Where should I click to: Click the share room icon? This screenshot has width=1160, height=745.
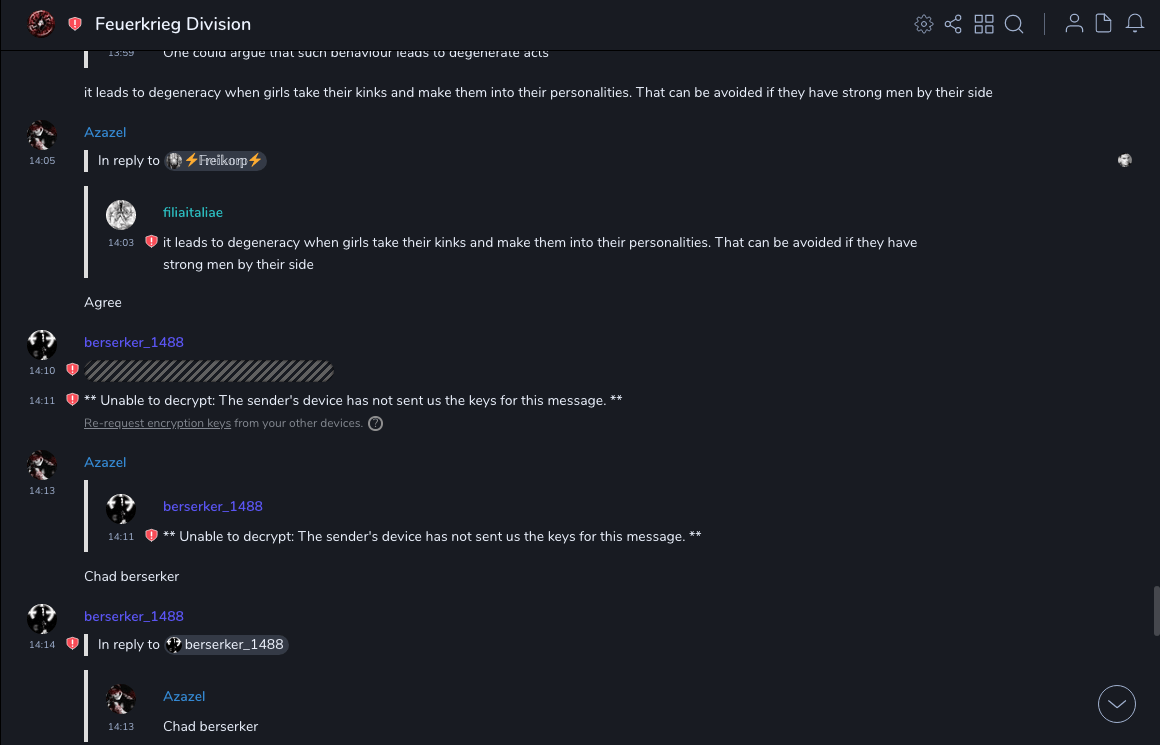pos(953,24)
